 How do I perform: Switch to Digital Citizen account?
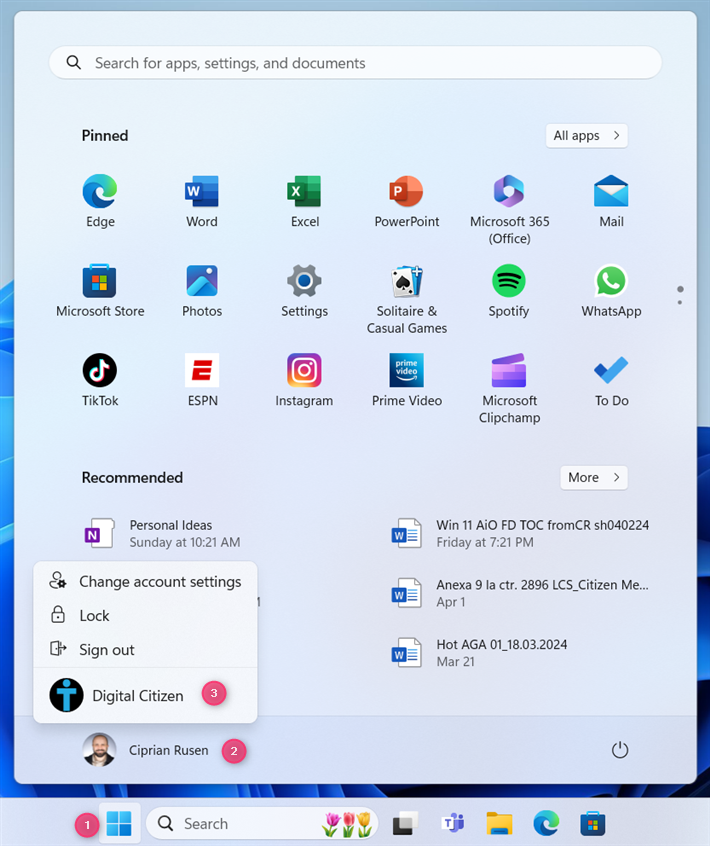(x=145, y=695)
